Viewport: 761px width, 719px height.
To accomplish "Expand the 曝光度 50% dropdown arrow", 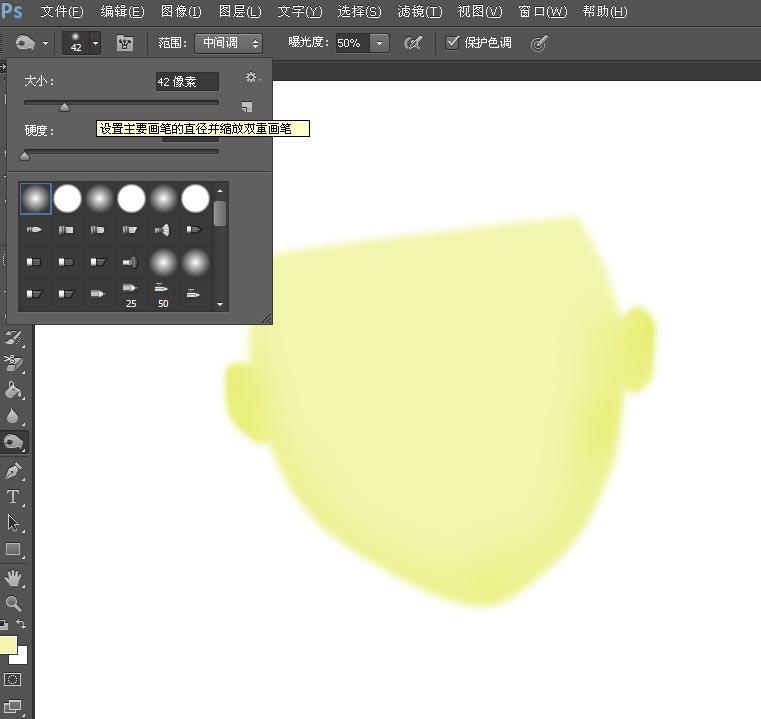I will tap(380, 43).
